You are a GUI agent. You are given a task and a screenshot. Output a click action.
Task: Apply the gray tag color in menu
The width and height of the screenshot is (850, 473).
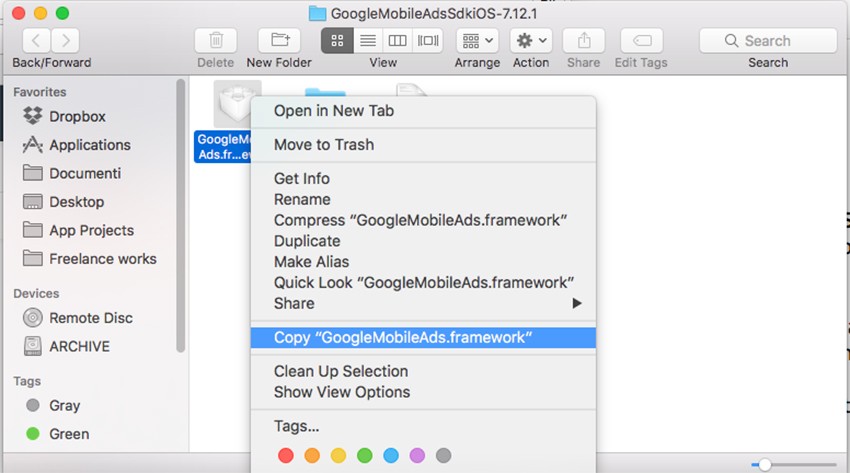click(443, 456)
